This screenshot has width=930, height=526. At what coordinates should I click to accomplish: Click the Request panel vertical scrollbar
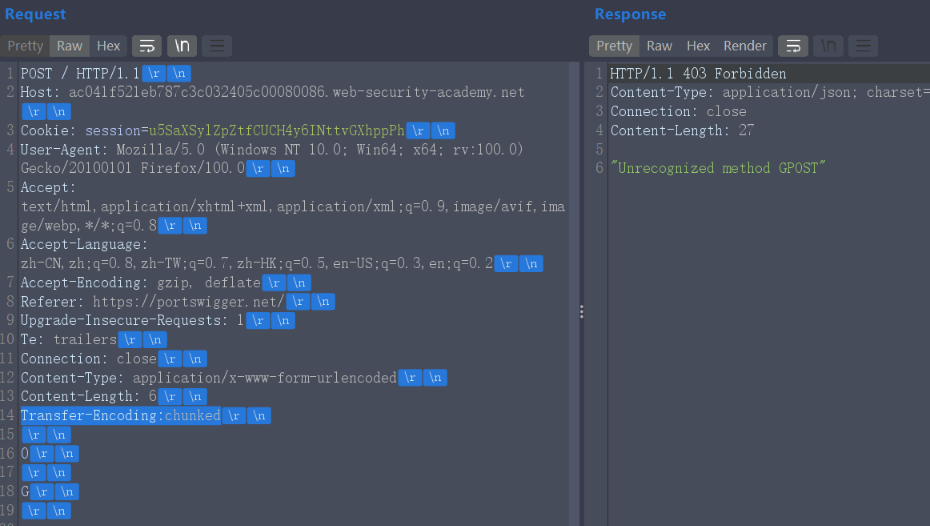click(x=574, y=294)
